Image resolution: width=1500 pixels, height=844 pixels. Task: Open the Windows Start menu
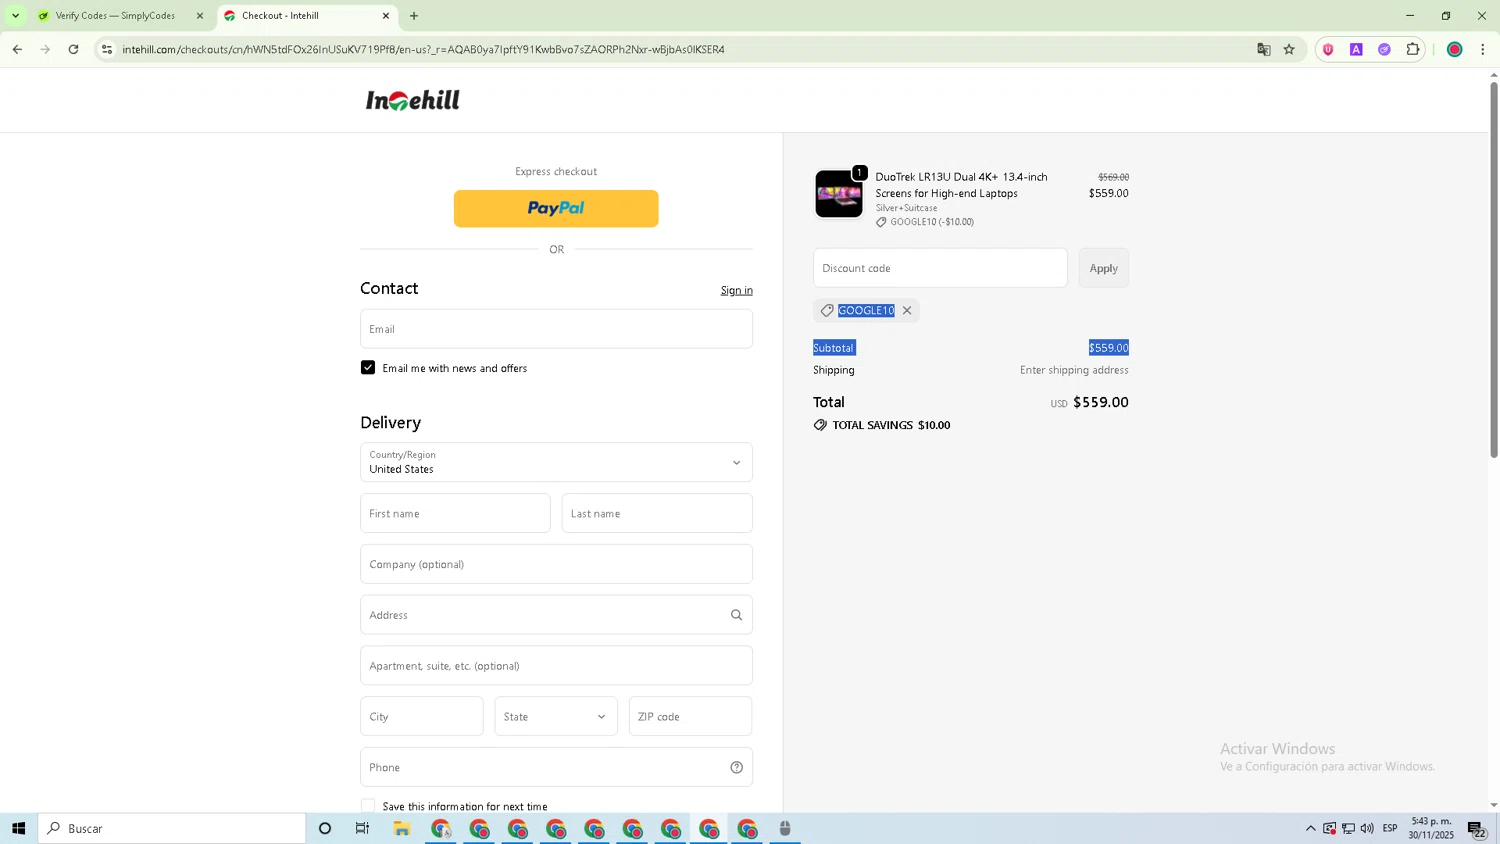[18, 829]
